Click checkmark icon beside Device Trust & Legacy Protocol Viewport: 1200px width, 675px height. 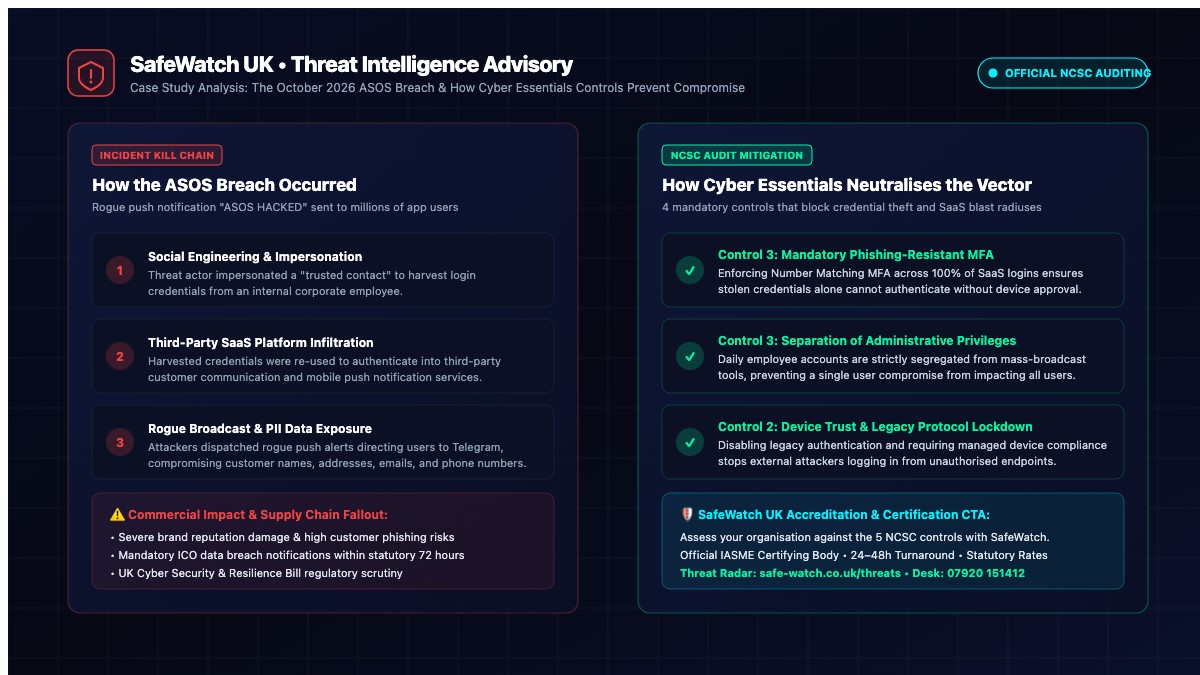(x=690, y=442)
